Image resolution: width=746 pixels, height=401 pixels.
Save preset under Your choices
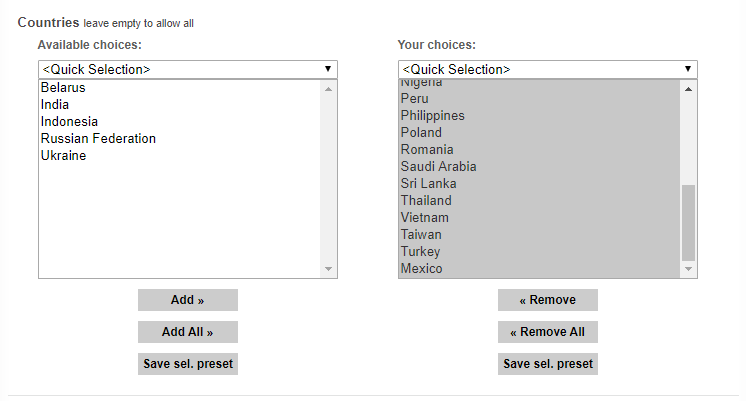[x=547, y=364]
